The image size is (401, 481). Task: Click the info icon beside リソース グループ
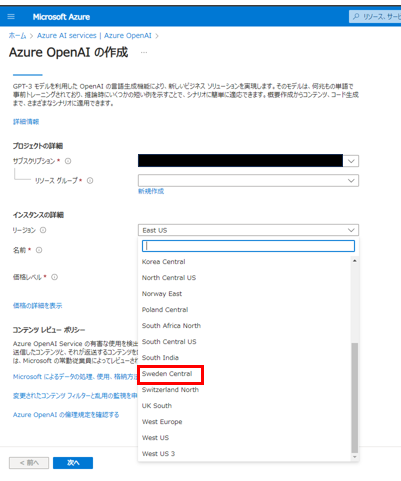click(90, 181)
